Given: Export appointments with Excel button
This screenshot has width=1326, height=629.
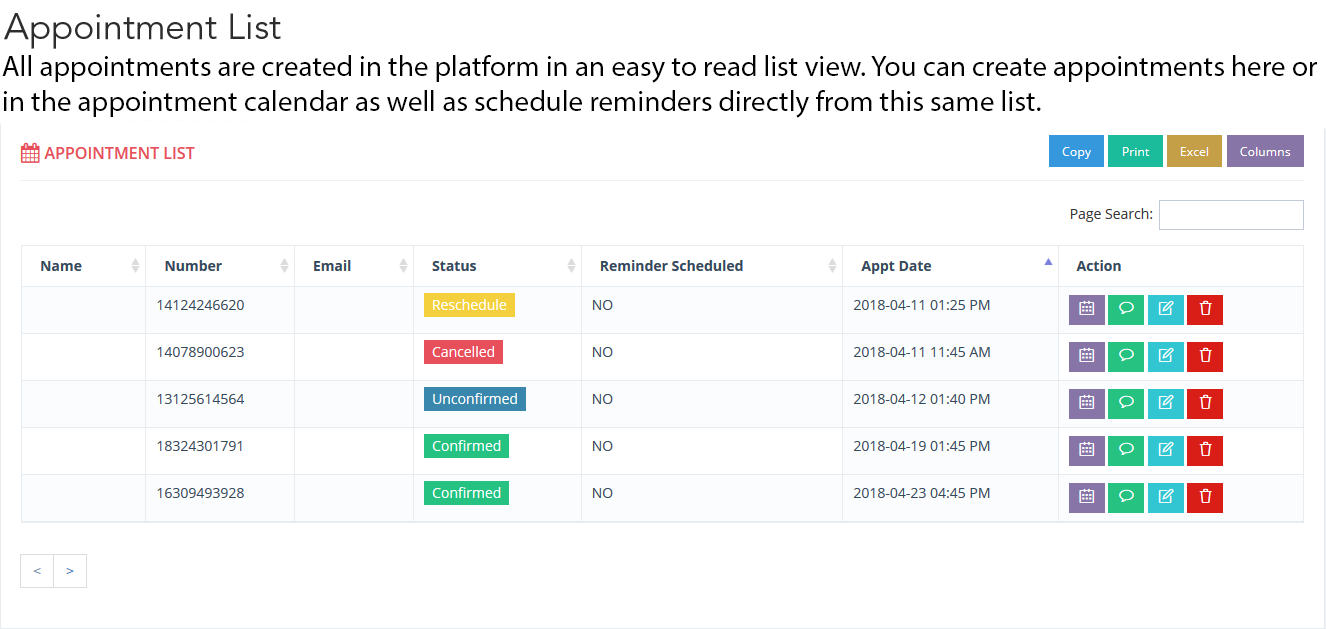Looking at the screenshot, I should coord(1194,152).
